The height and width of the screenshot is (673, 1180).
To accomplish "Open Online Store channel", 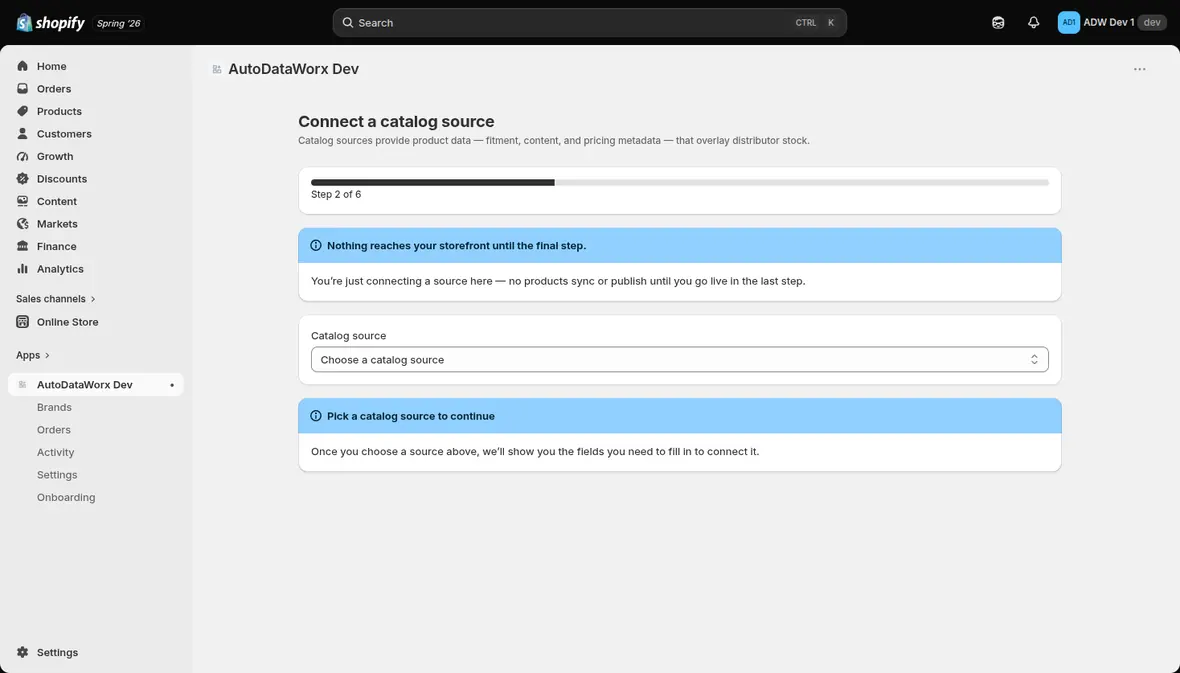I will pos(96,322).
